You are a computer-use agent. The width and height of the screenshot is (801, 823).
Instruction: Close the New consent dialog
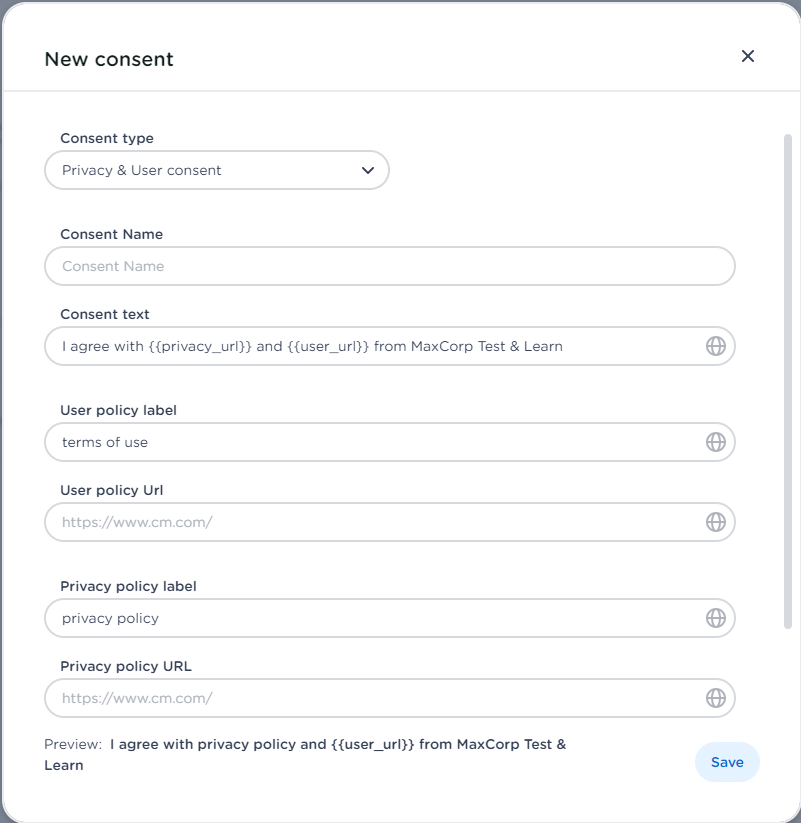(x=747, y=56)
